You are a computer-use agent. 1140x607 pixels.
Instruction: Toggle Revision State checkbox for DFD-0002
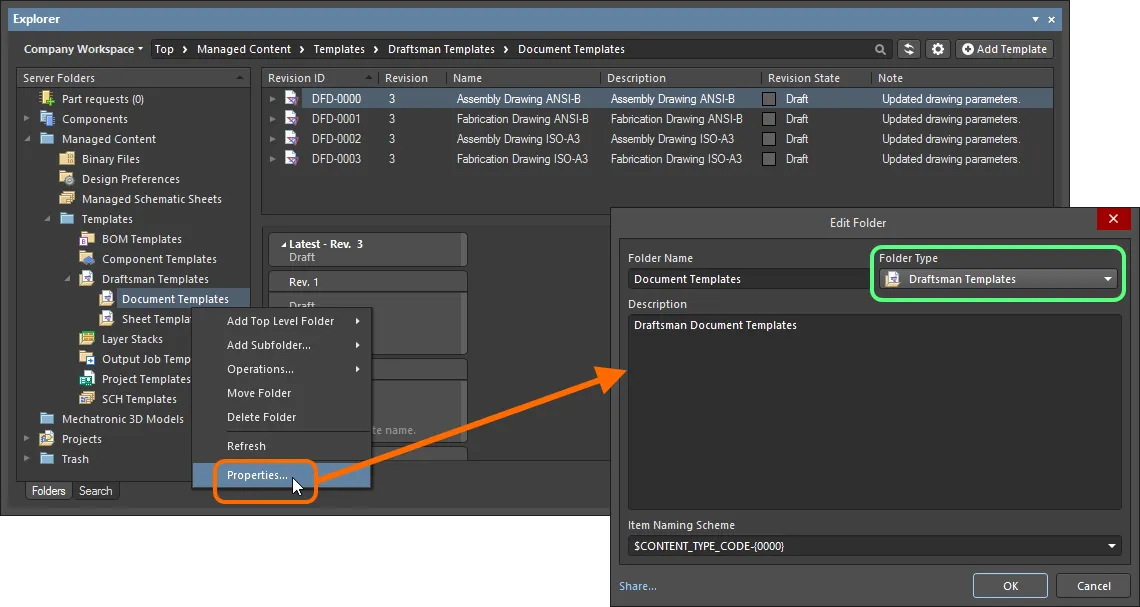click(x=769, y=139)
